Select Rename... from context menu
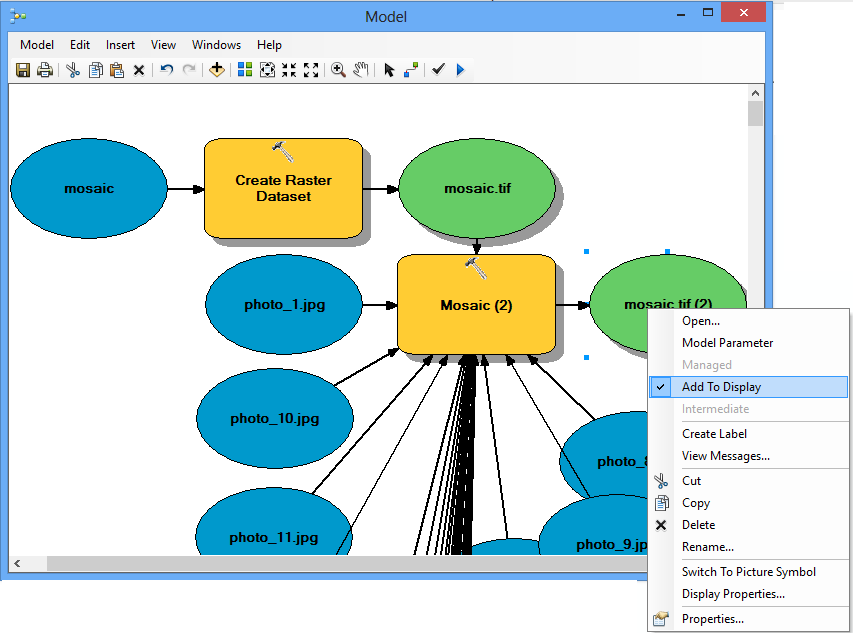The image size is (853, 633). tap(707, 547)
